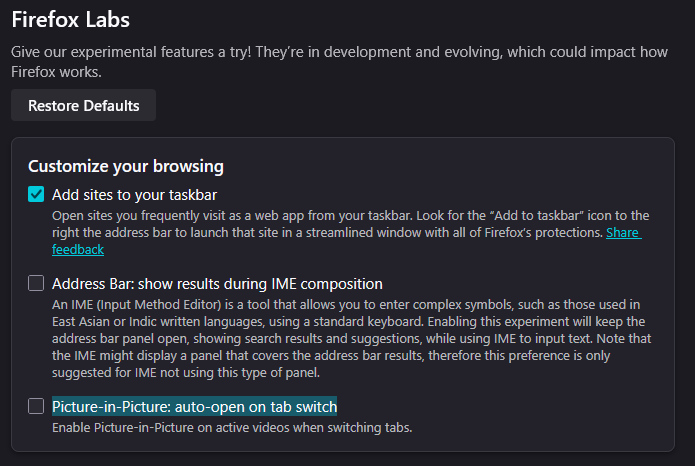Click the Restore Defaults button
The height and width of the screenshot is (466, 695).
click(83, 105)
